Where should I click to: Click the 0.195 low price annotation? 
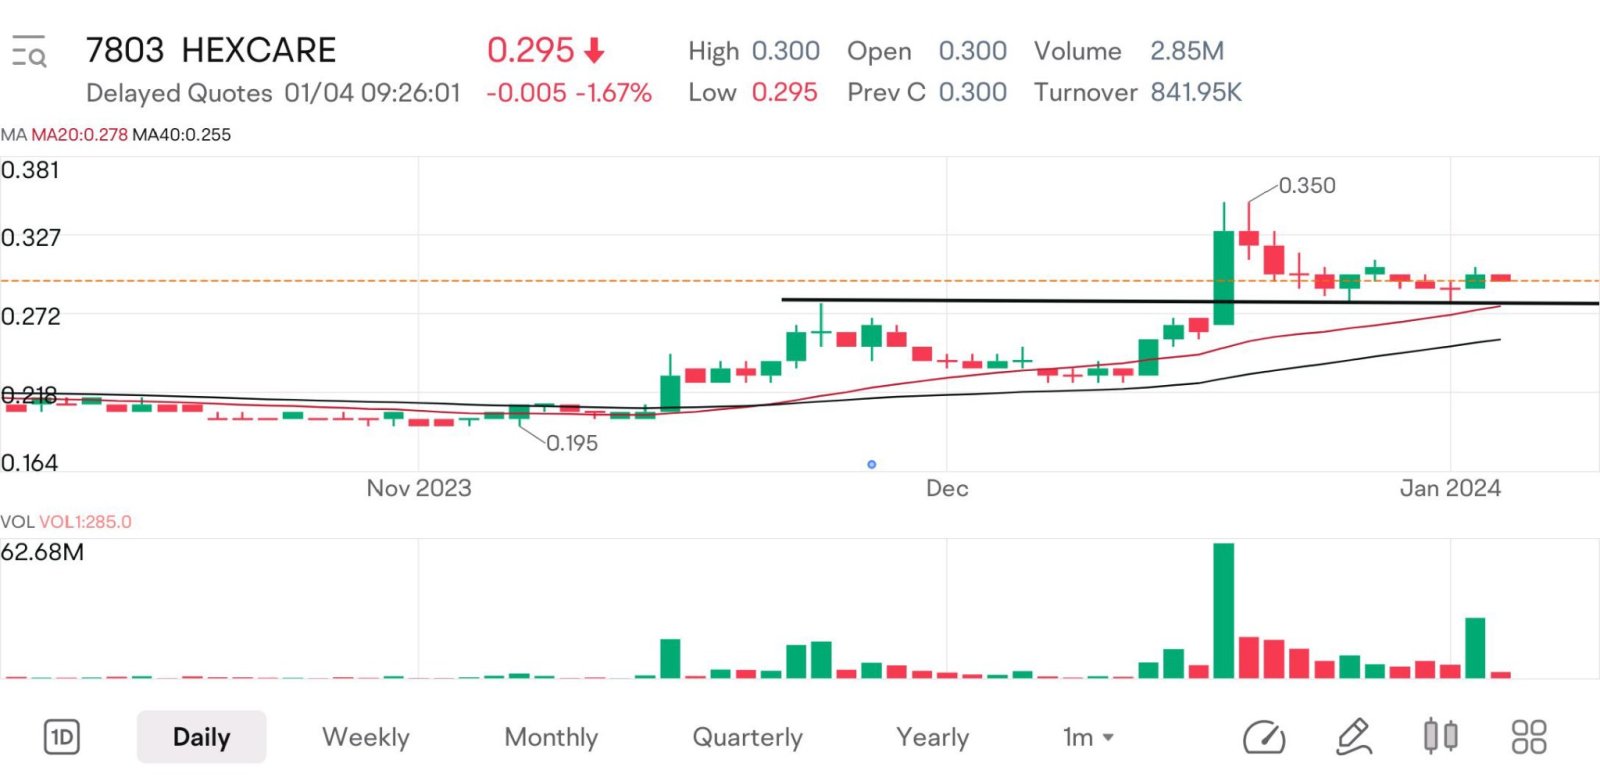572,443
